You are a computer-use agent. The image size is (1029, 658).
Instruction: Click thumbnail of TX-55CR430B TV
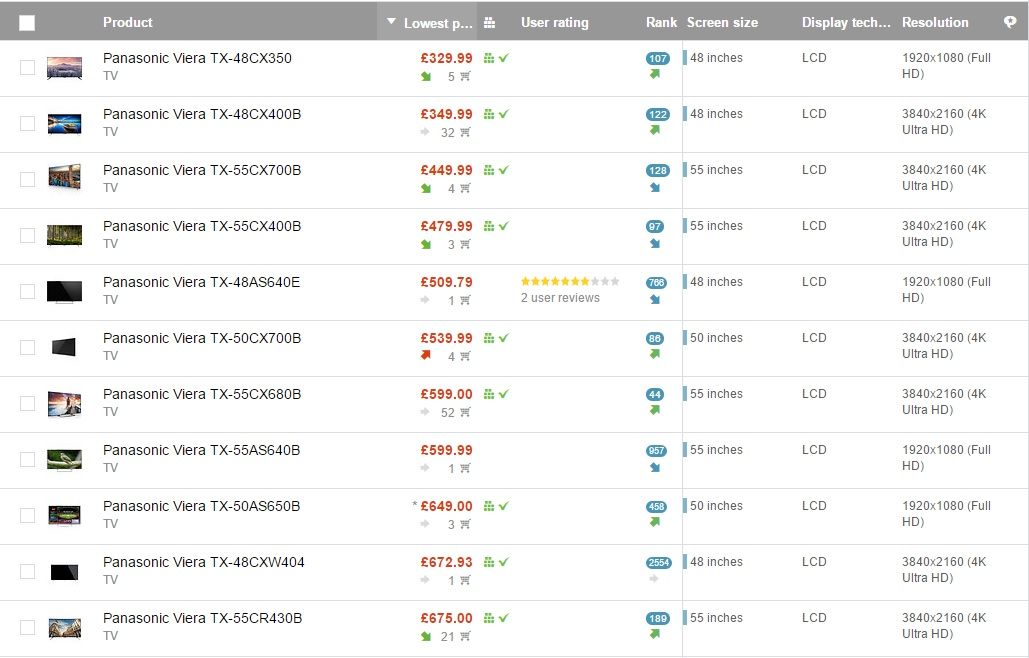(64, 628)
